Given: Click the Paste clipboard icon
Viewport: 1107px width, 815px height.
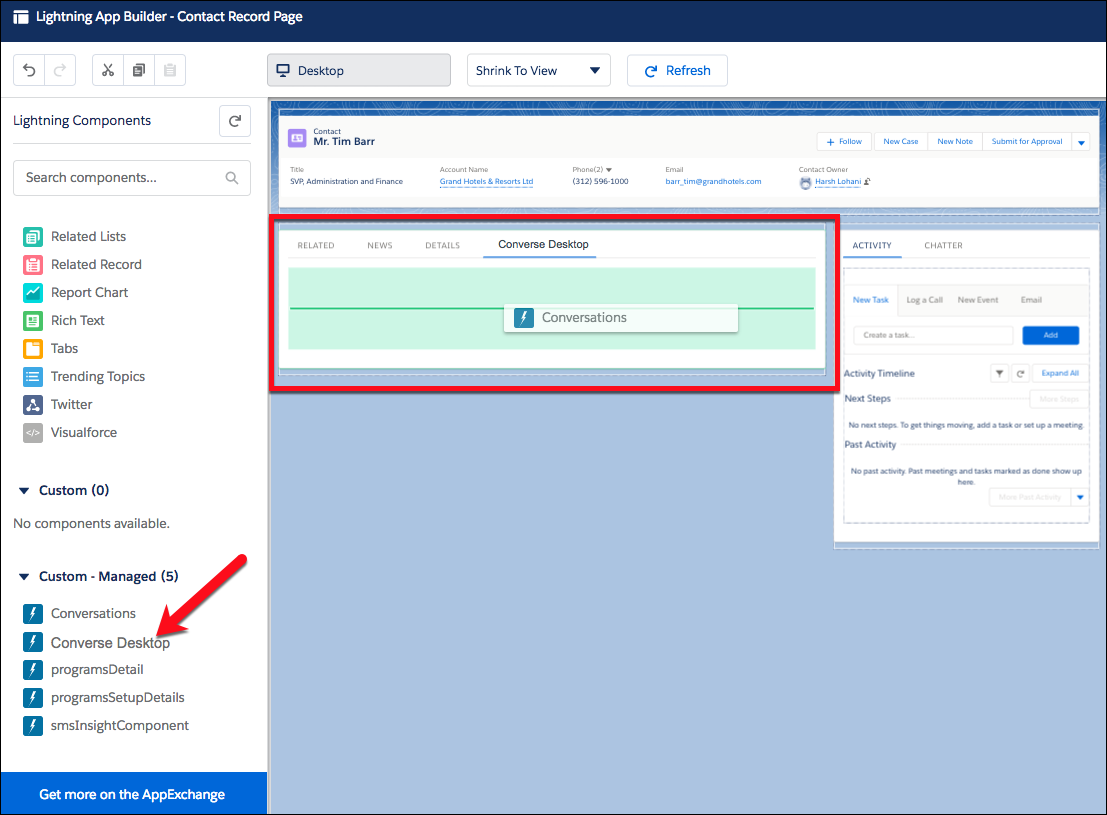Looking at the screenshot, I should point(170,70).
